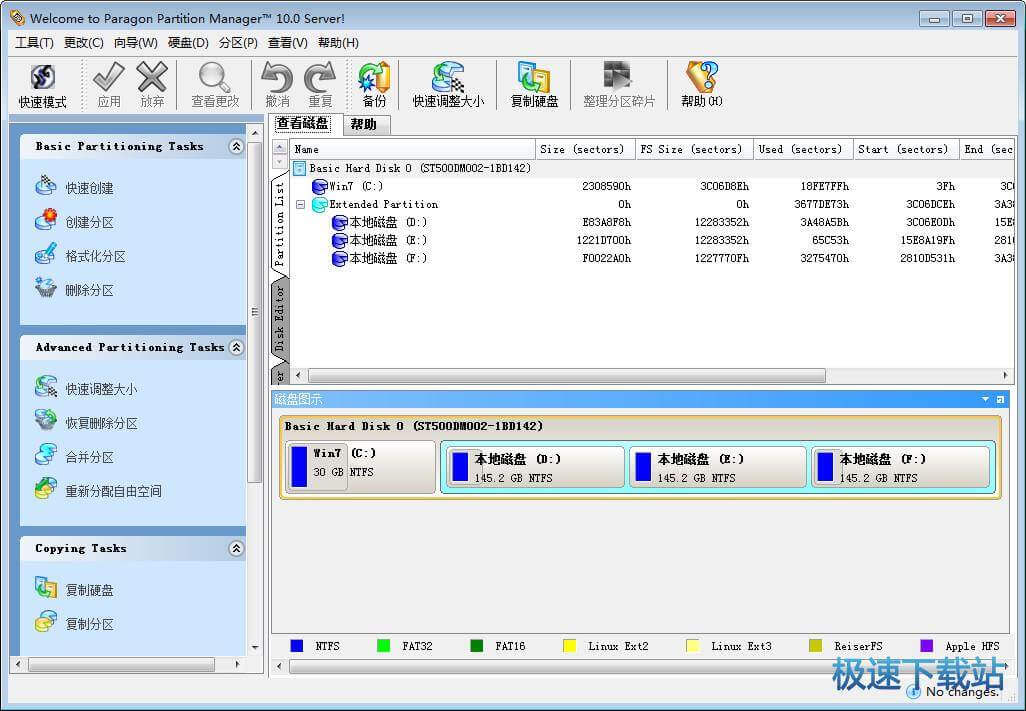Choose 格式化分区 format partition task
The height and width of the screenshot is (711, 1026).
click(x=95, y=256)
